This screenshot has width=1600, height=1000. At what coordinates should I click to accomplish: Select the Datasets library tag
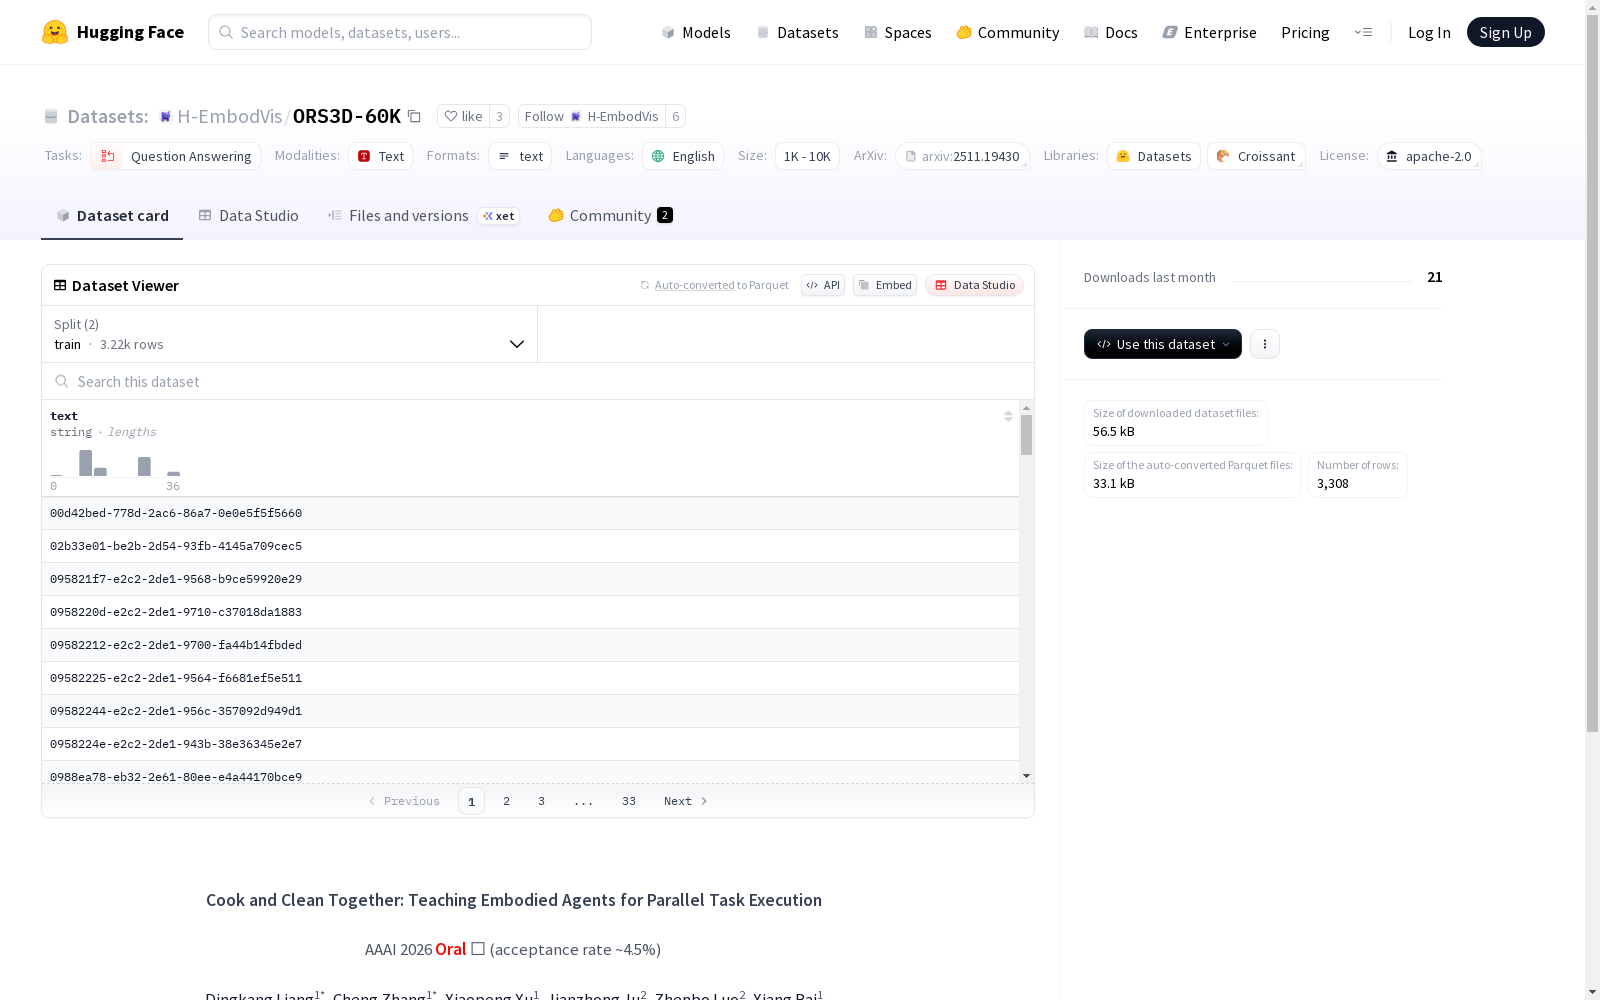[x=1154, y=156]
